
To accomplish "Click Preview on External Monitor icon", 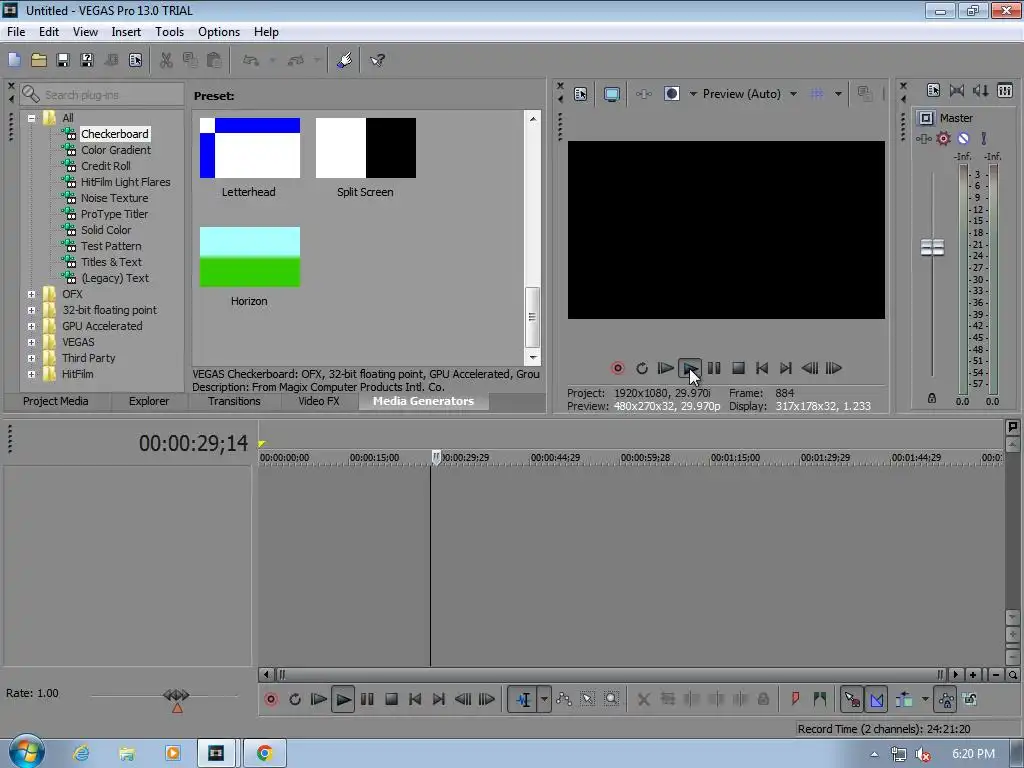I will tap(611, 94).
